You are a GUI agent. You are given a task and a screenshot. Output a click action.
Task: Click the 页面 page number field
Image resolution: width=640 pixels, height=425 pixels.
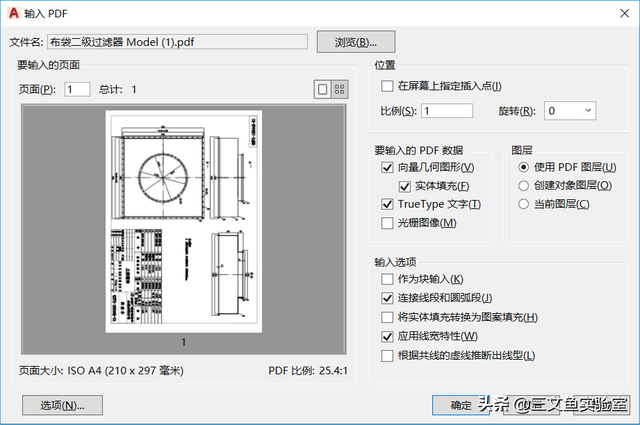pyautogui.click(x=77, y=89)
